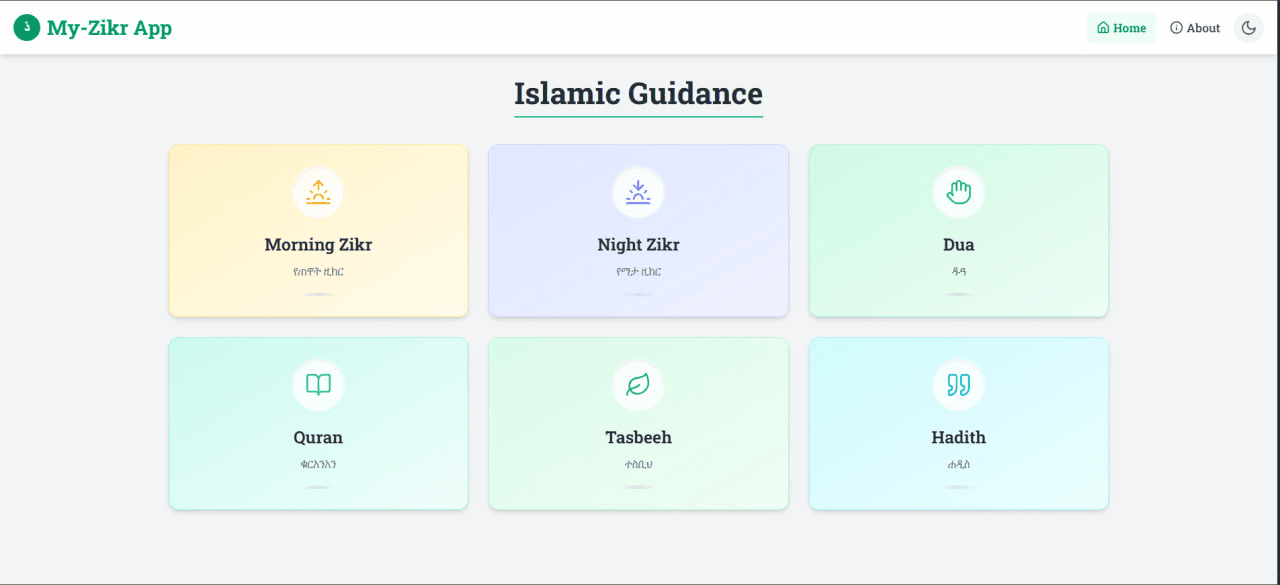Open the book icon on the Quran card

click(x=318, y=385)
